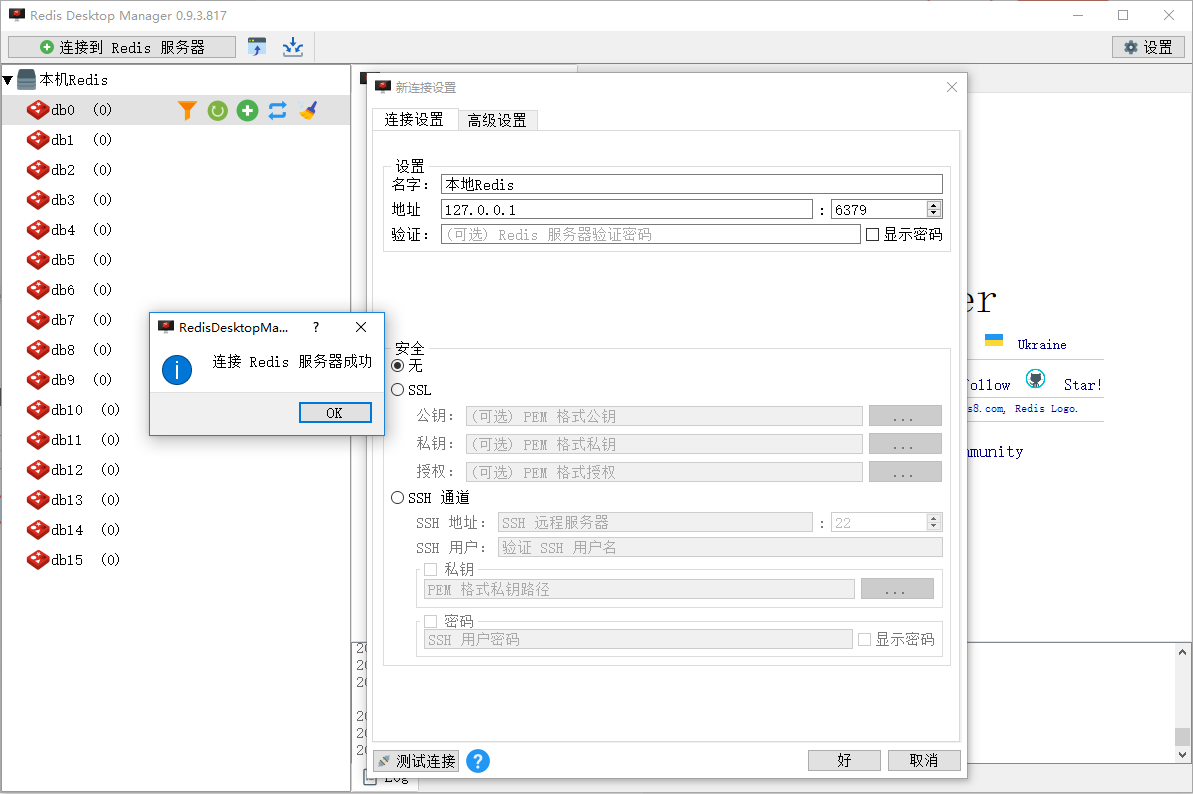Click the export connections icon in toolbar

pos(293,47)
